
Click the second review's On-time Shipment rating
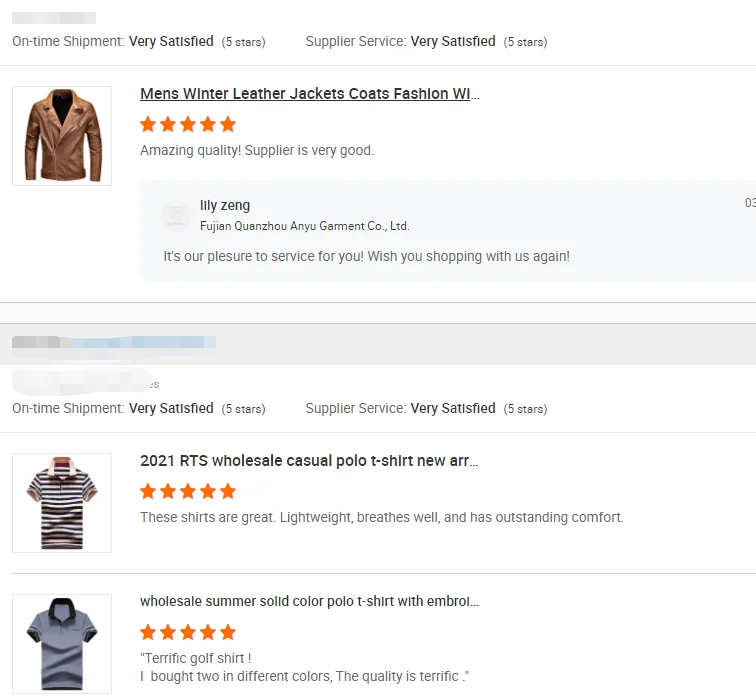(x=139, y=408)
